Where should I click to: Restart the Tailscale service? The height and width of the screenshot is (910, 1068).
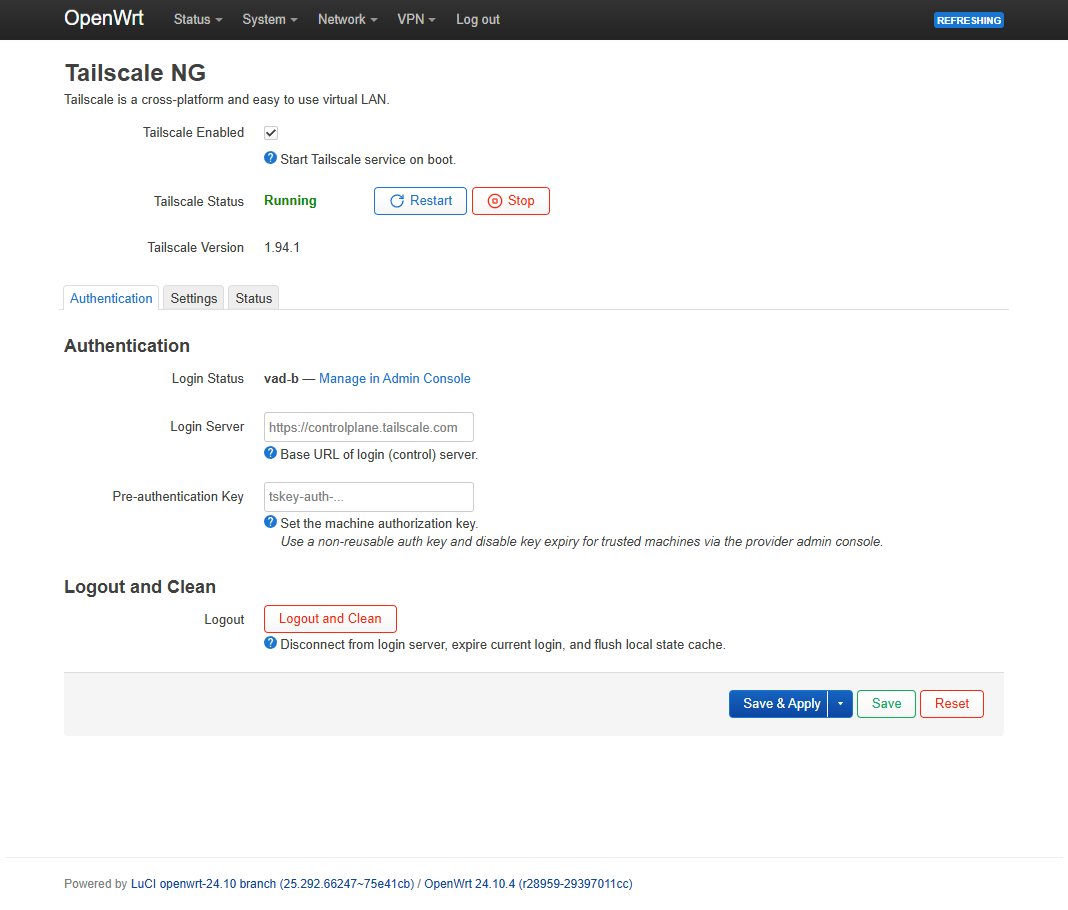[x=420, y=201]
